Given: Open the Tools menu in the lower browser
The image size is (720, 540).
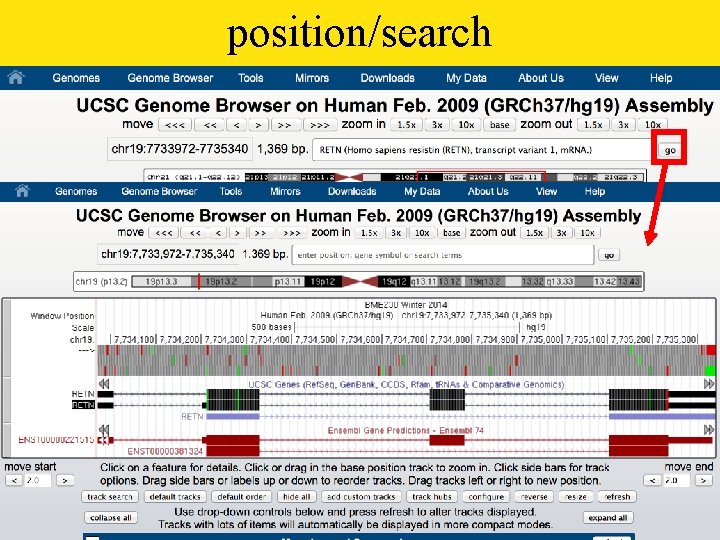Looking at the screenshot, I should coord(231,191).
